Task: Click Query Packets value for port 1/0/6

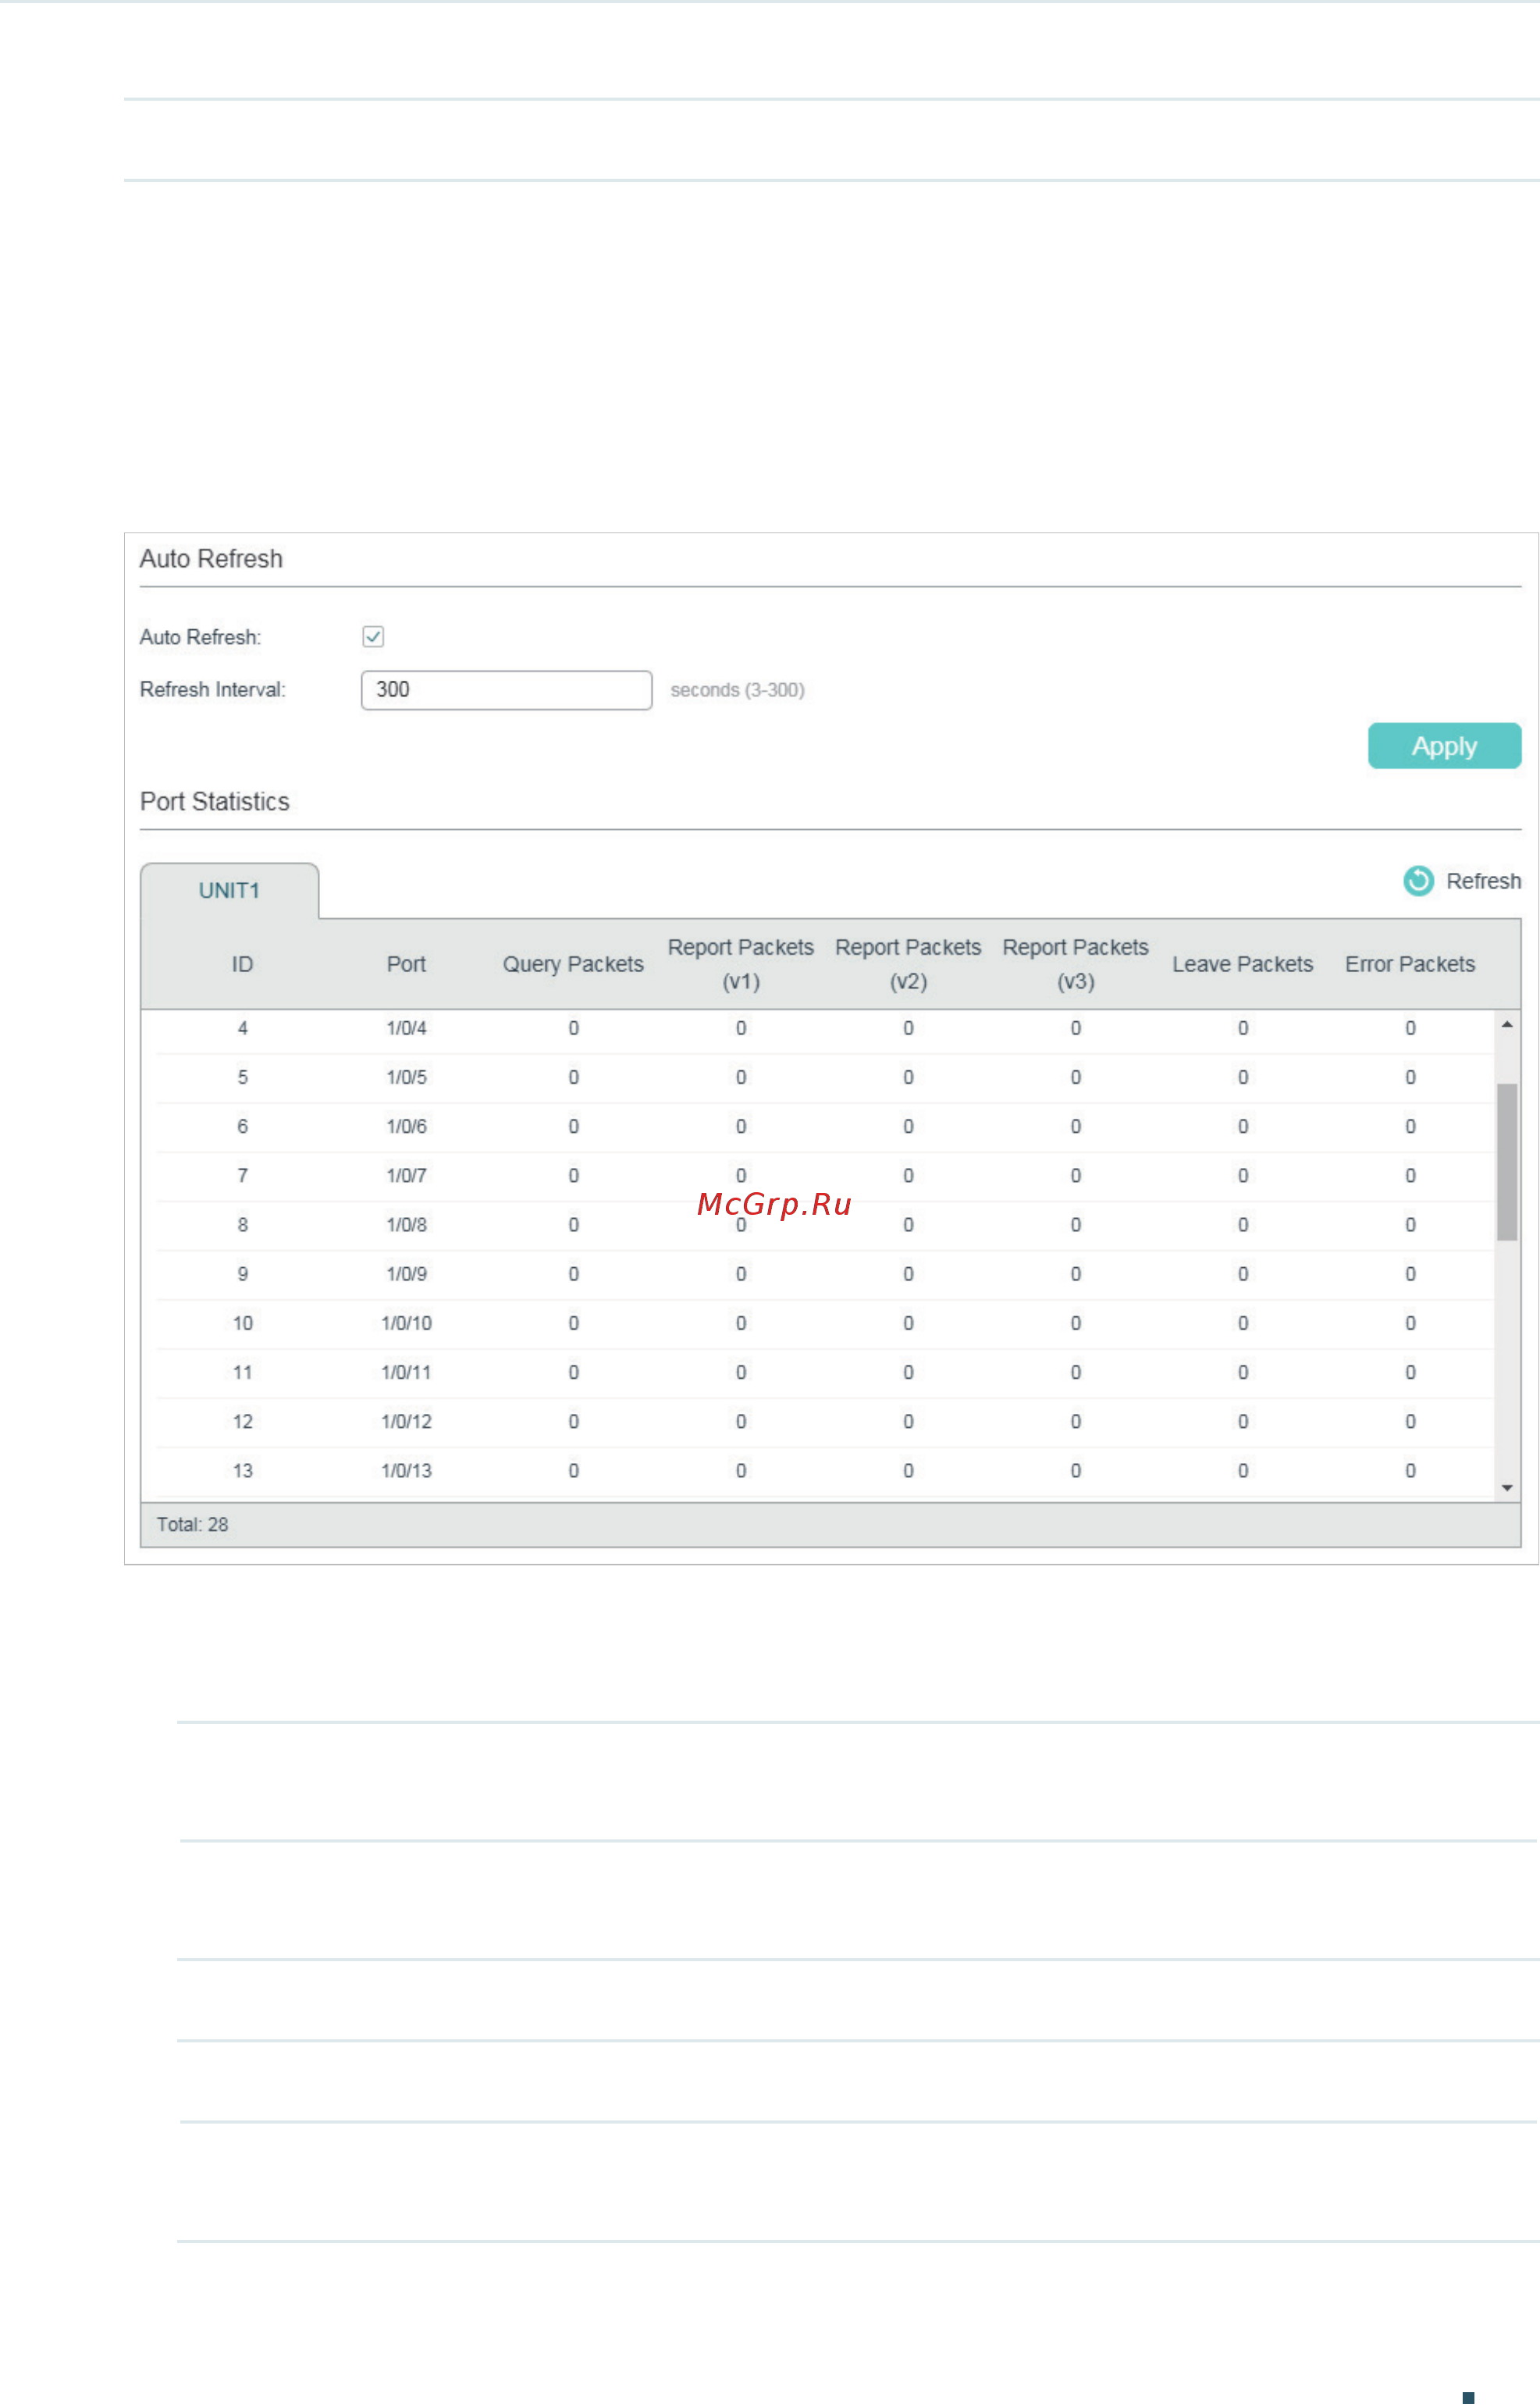Action: (x=573, y=1126)
